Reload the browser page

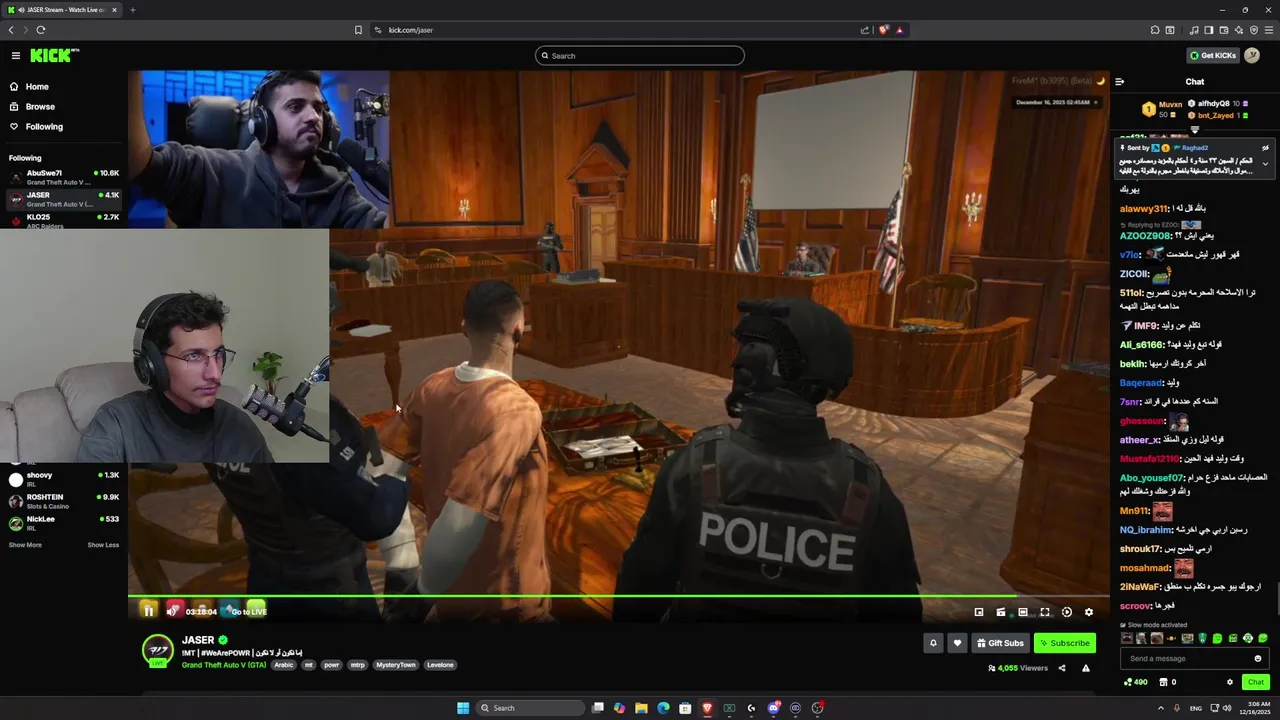pos(41,30)
